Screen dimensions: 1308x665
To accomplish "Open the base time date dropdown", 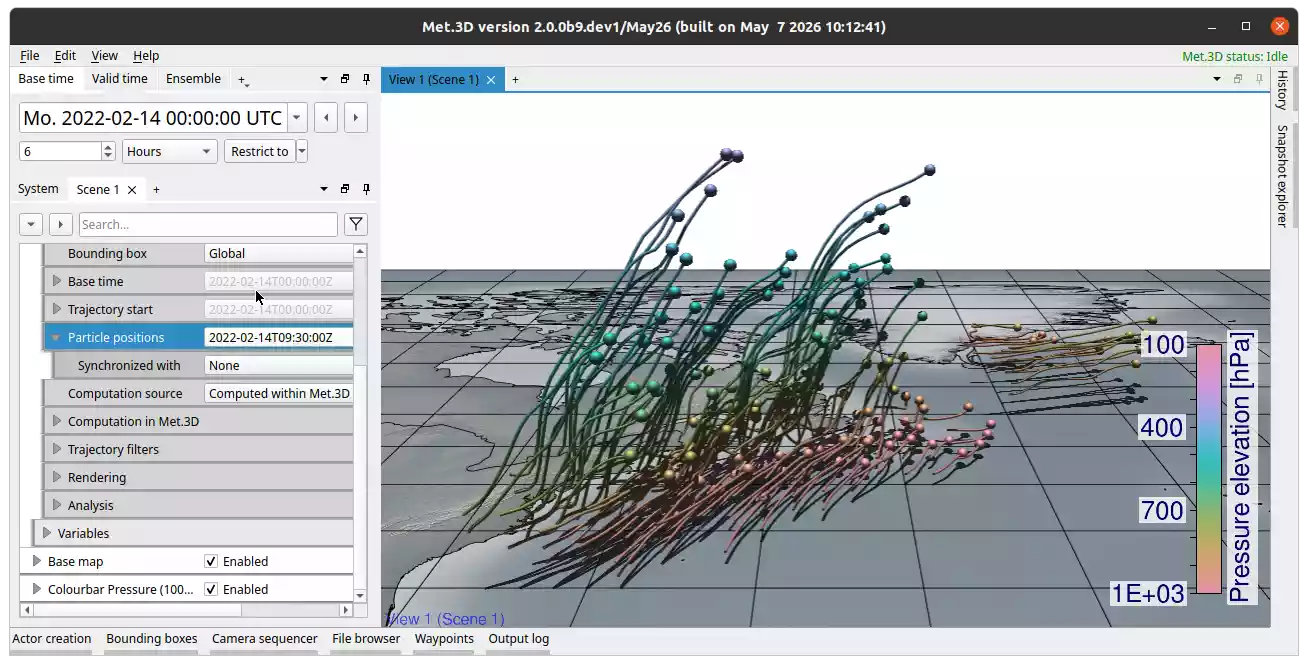I will pos(297,118).
